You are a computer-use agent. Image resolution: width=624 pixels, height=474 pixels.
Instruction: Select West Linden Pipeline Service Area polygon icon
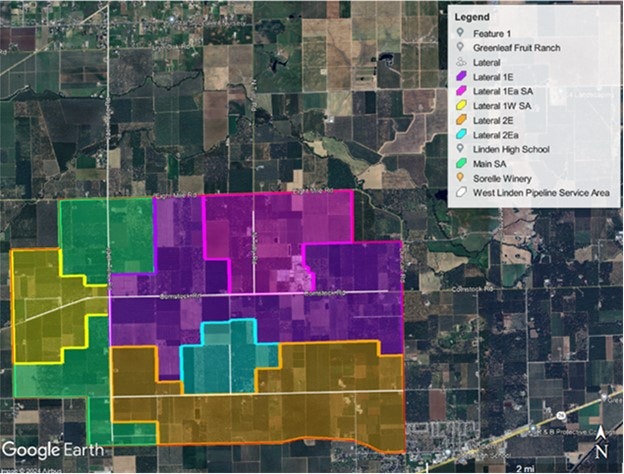[459, 193]
